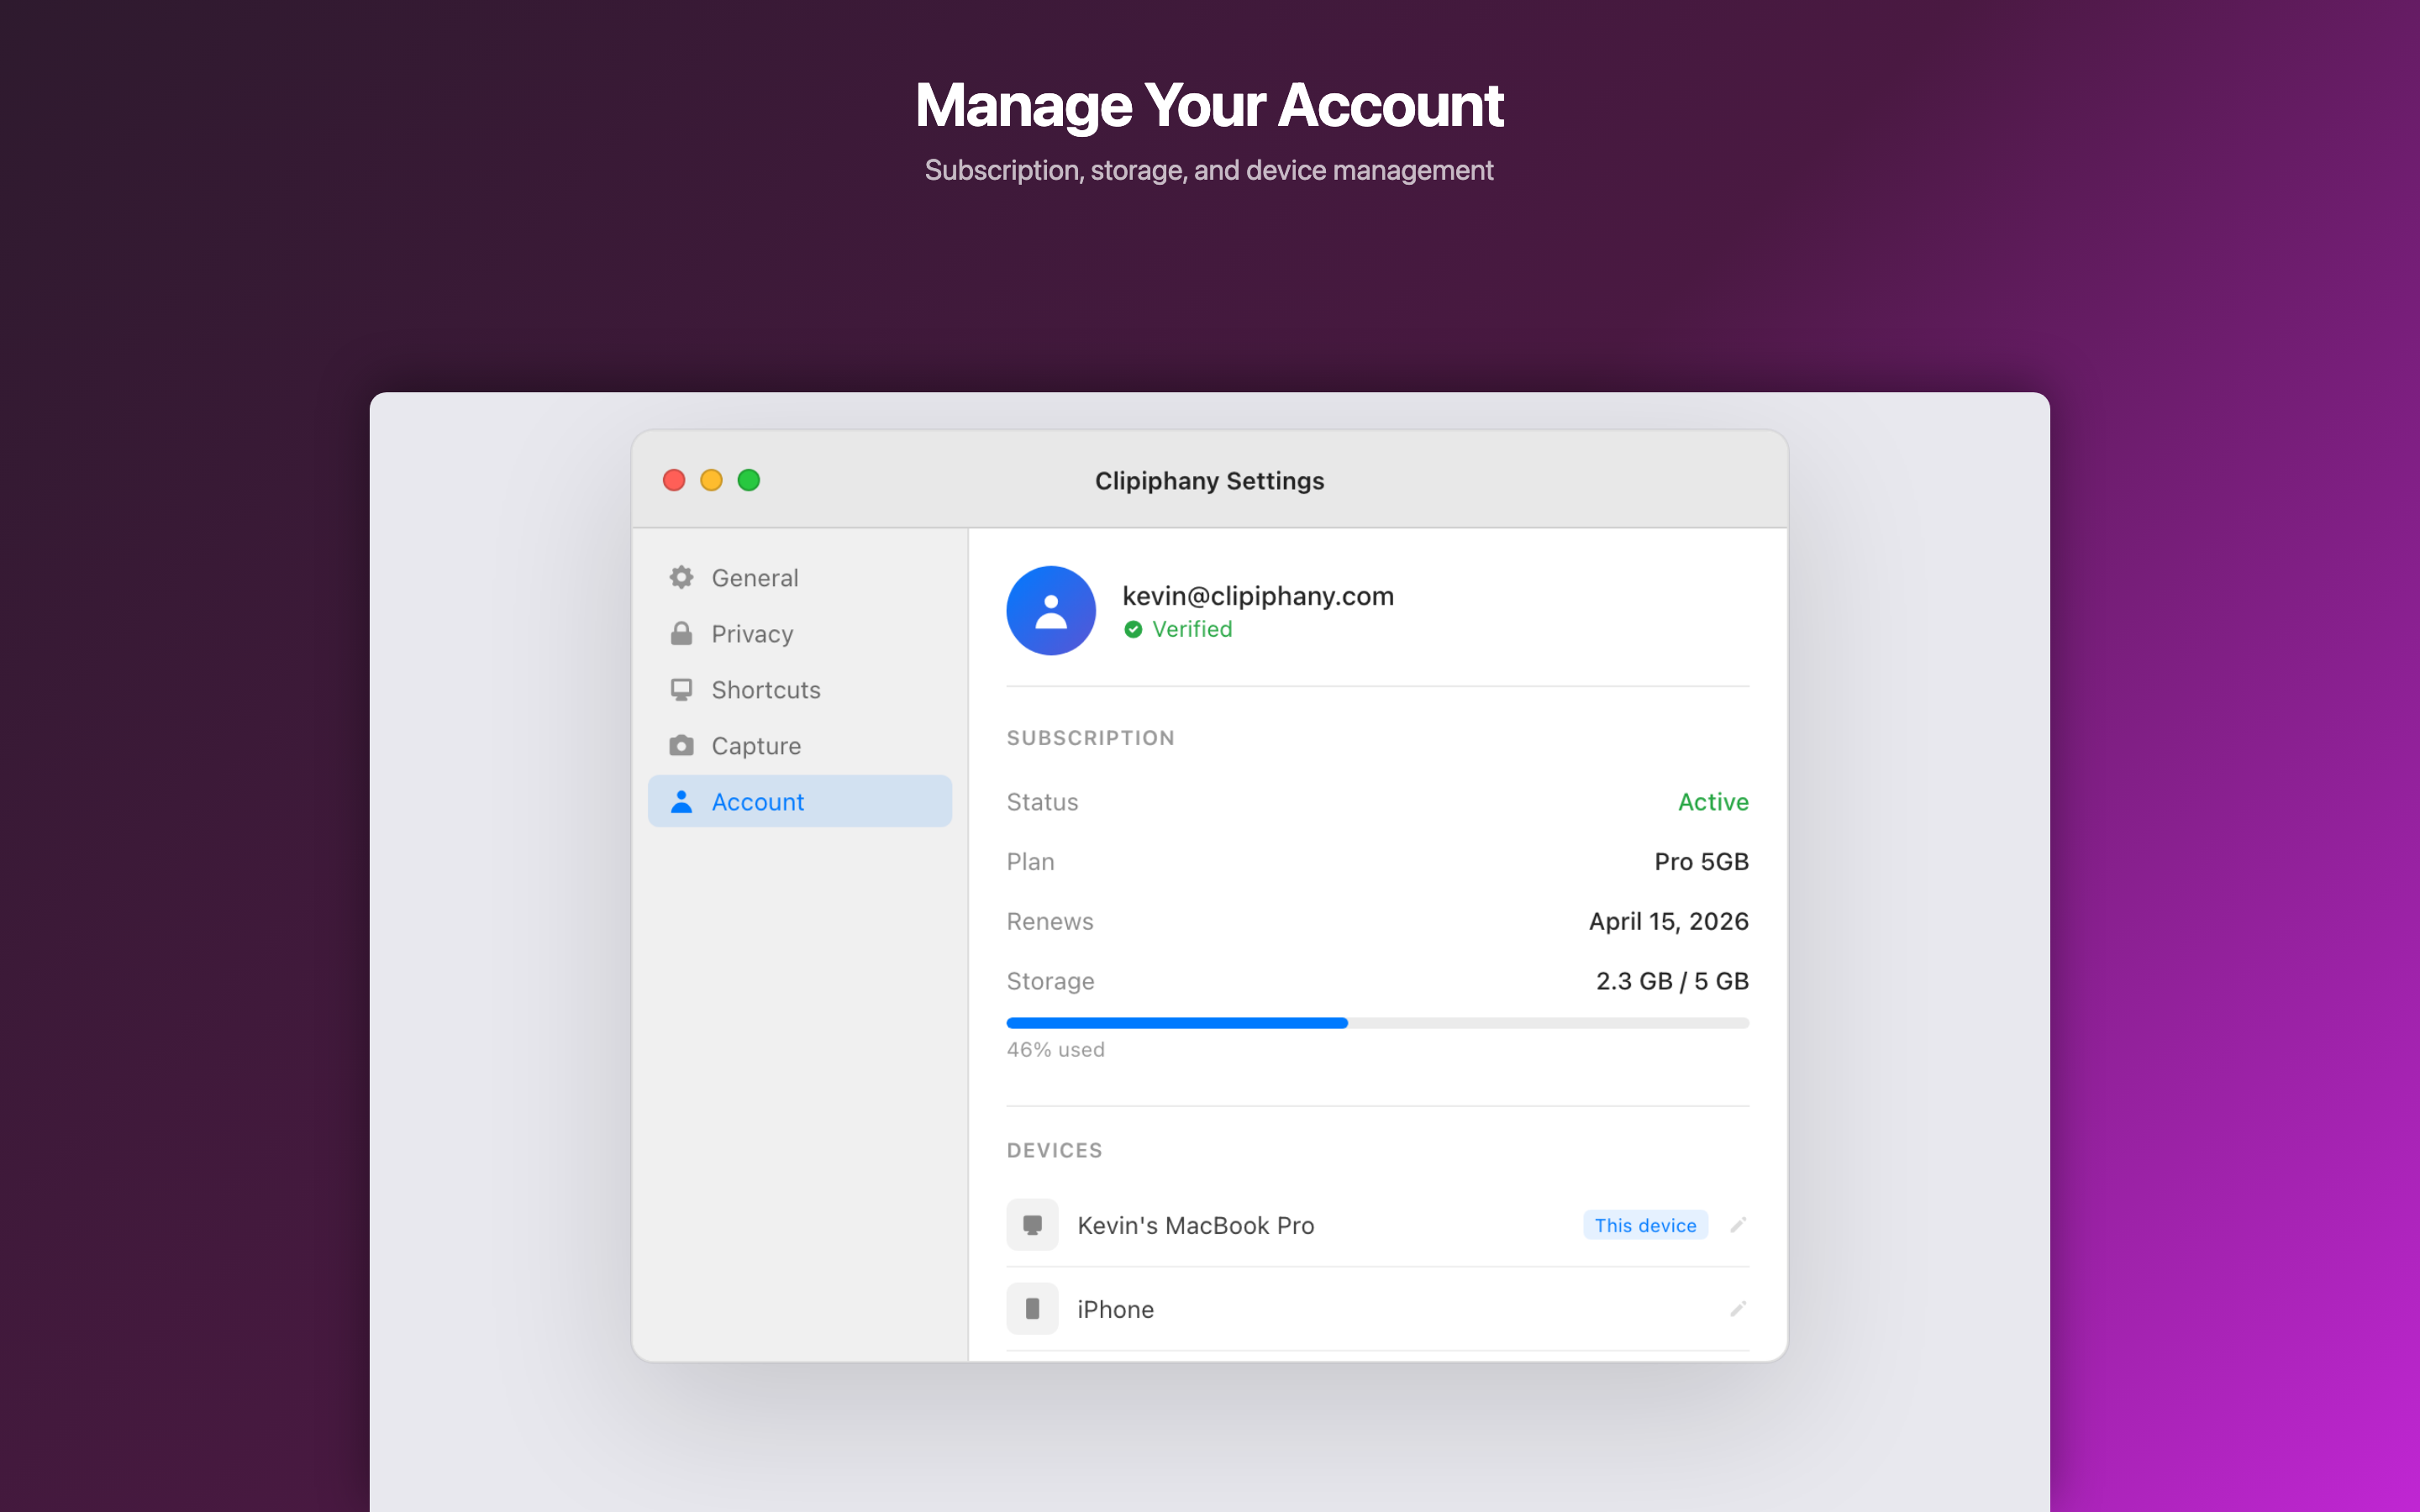
Task: Click the Manage Your Account heading
Action: click(x=1209, y=105)
